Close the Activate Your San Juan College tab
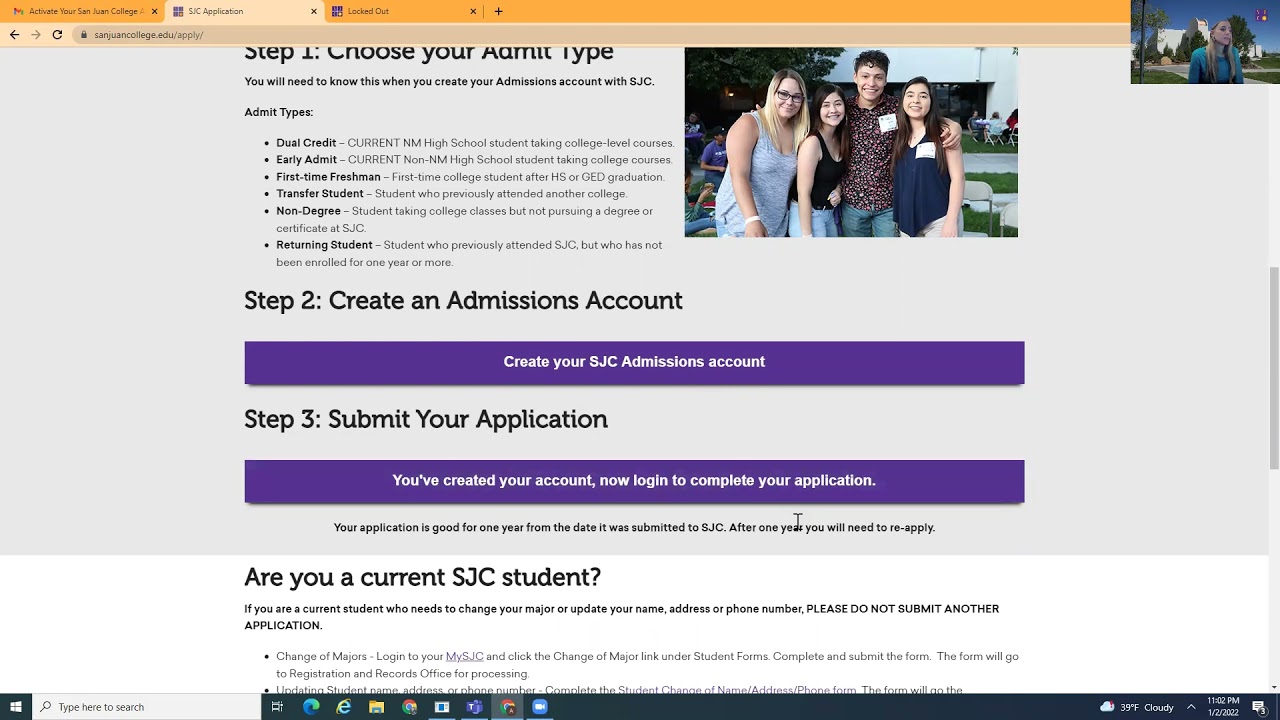The height and width of the screenshot is (720, 1280). [154, 11]
